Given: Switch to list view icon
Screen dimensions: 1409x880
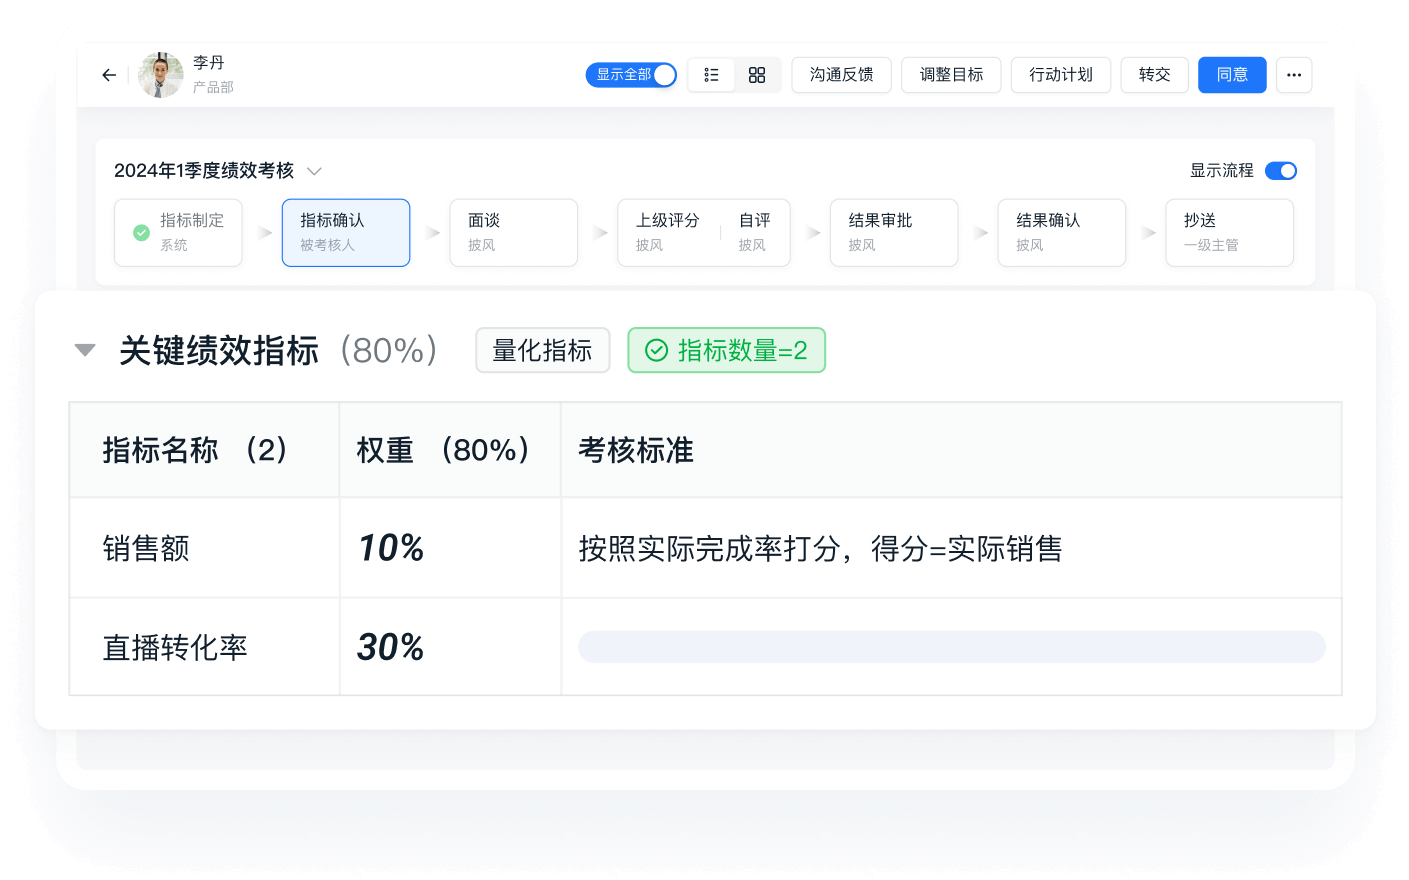Looking at the screenshot, I should 711,75.
